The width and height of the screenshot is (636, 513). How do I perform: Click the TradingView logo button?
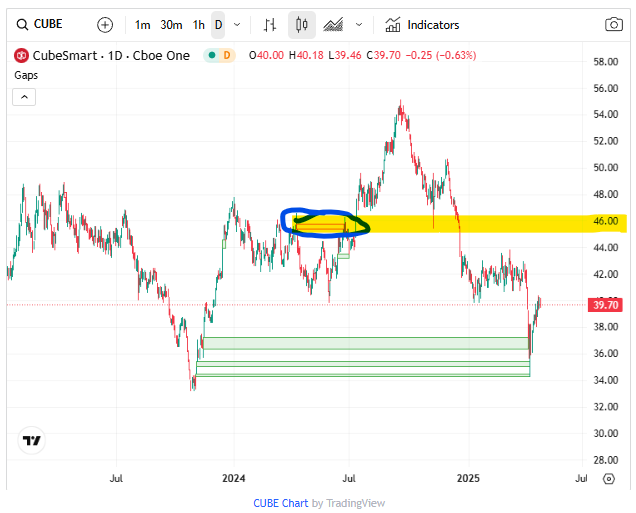(32, 440)
